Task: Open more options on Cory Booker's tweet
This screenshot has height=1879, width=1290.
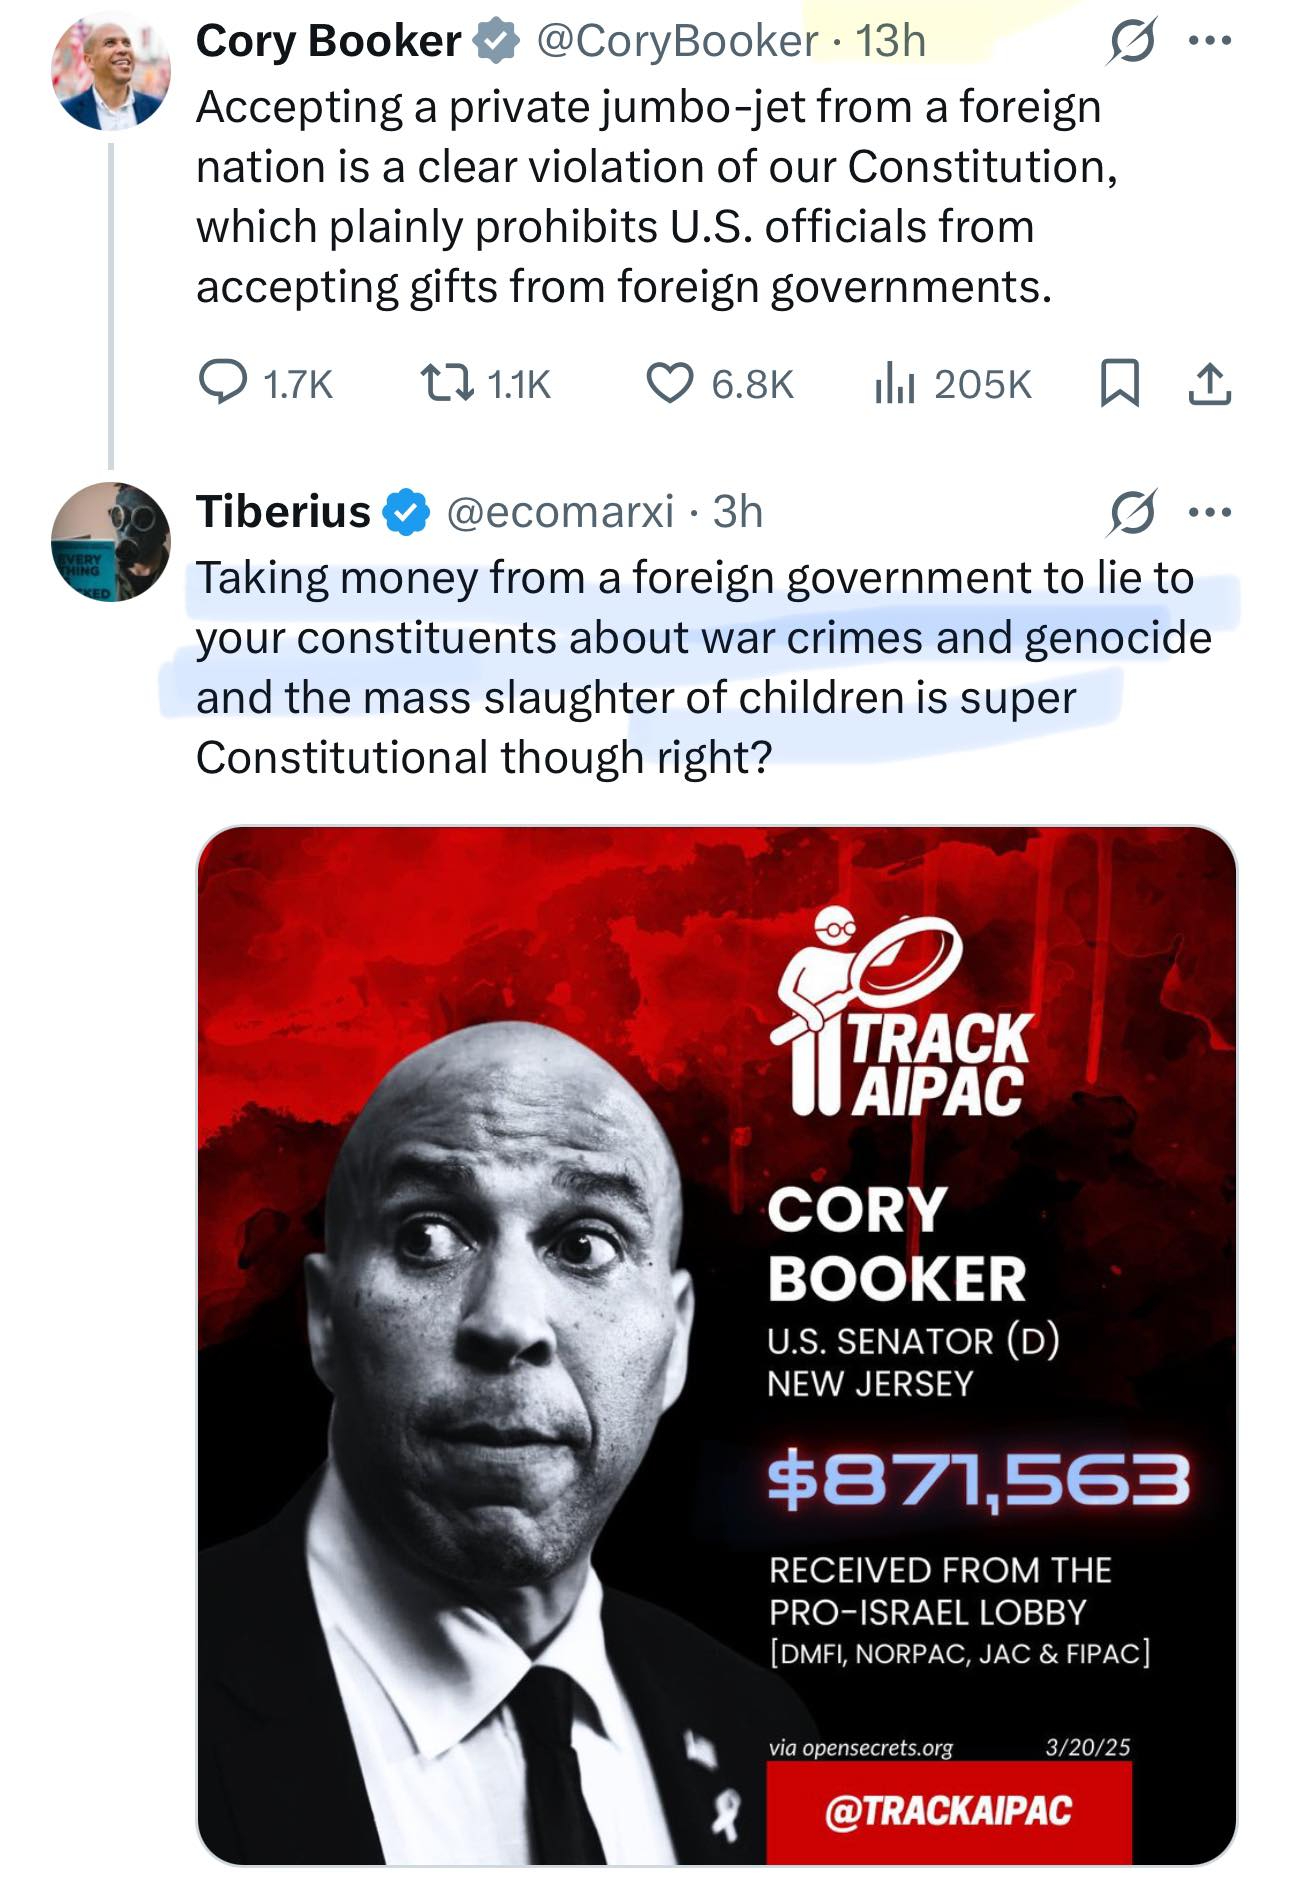Action: point(1210,42)
